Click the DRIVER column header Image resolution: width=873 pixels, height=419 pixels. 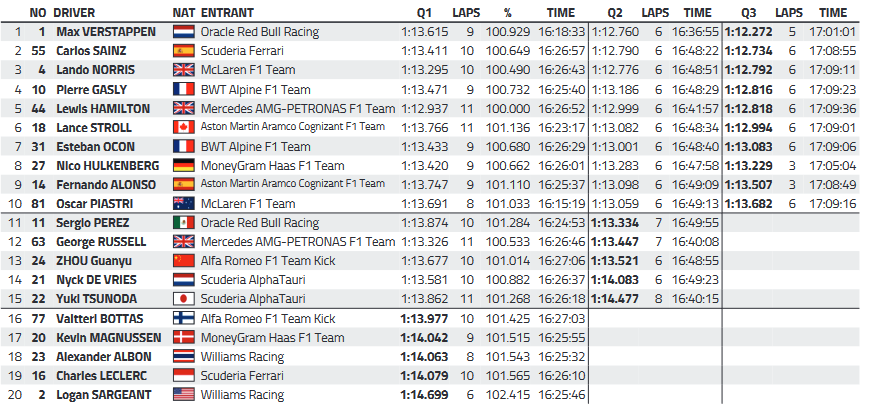pos(74,13)
